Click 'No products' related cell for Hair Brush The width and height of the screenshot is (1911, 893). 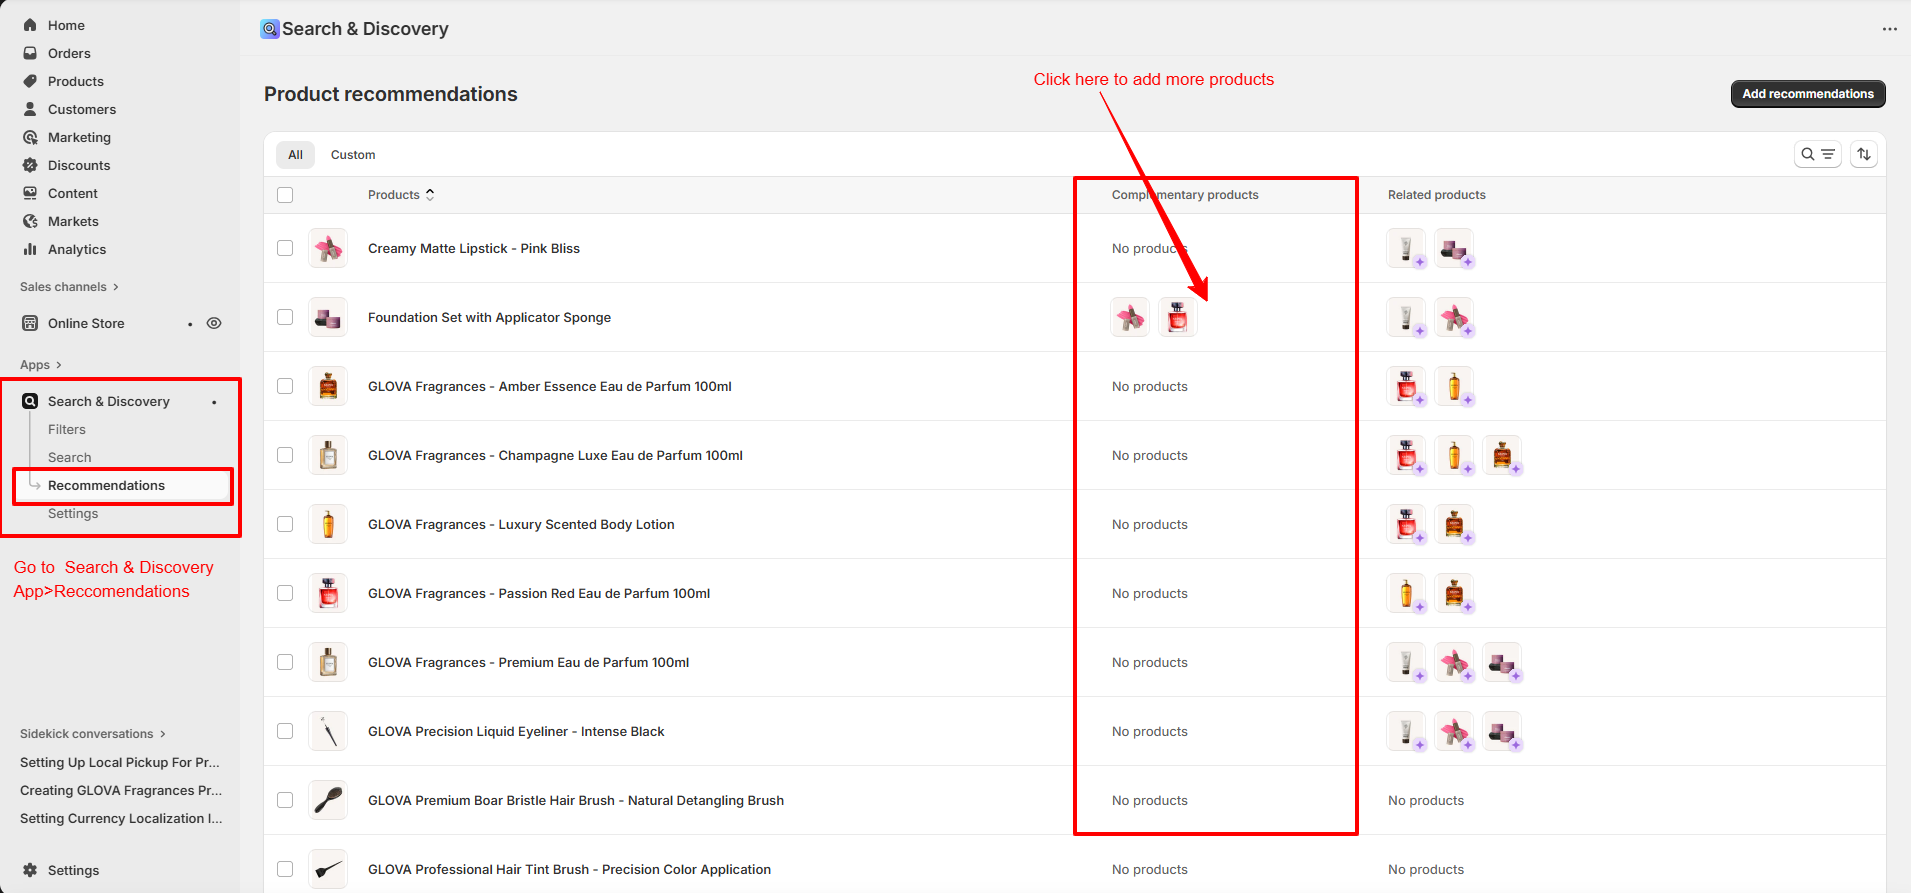[1426, 800]
